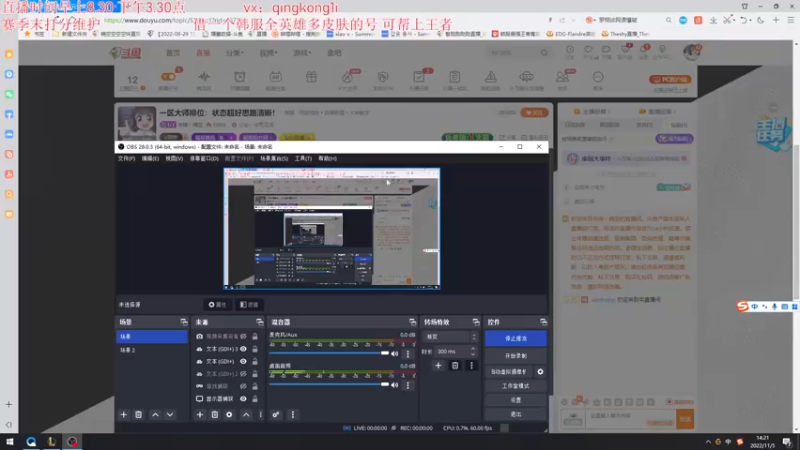The height and width of the screenshot is (450, 800).
Task: Open virtual camera settings gear icon
Action: coord(540,372)
